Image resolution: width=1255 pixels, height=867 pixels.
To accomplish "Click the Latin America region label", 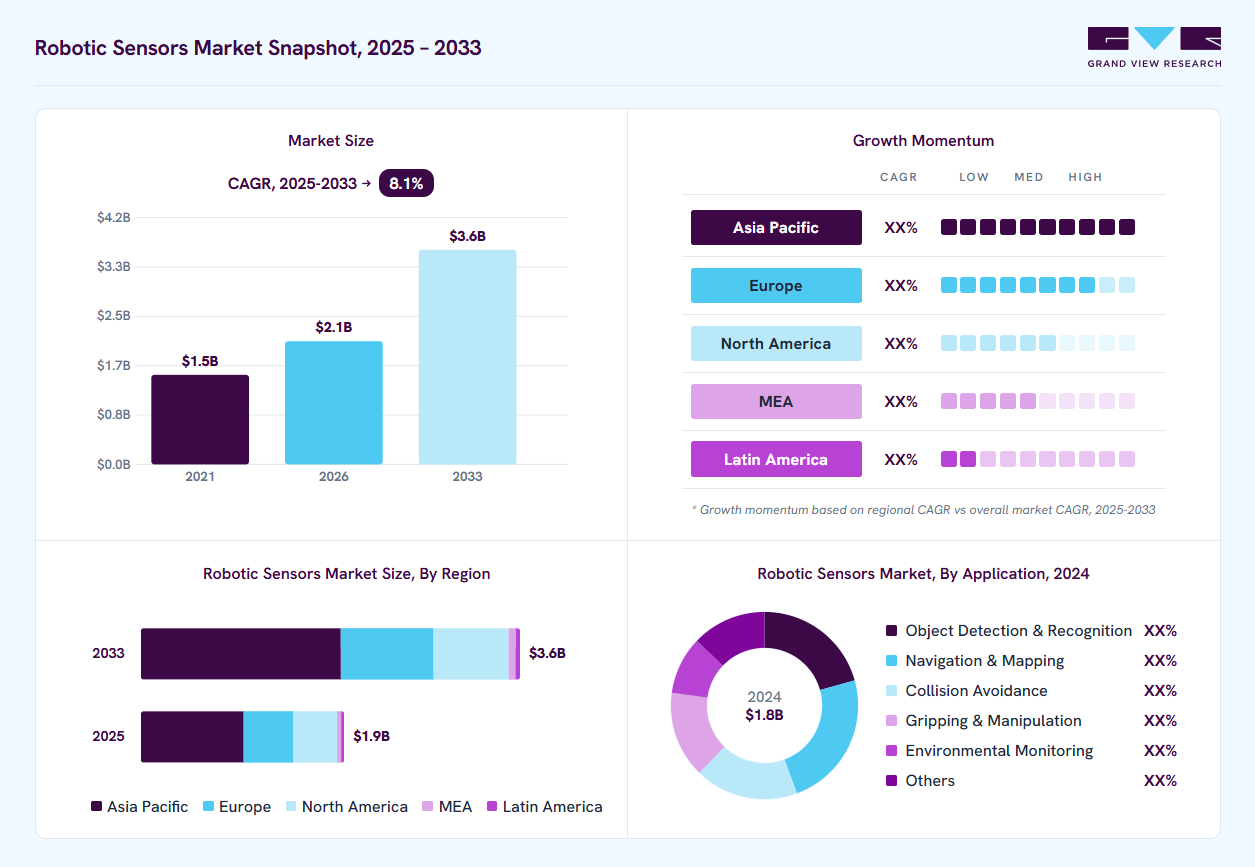I will click(x=776, y=459).
